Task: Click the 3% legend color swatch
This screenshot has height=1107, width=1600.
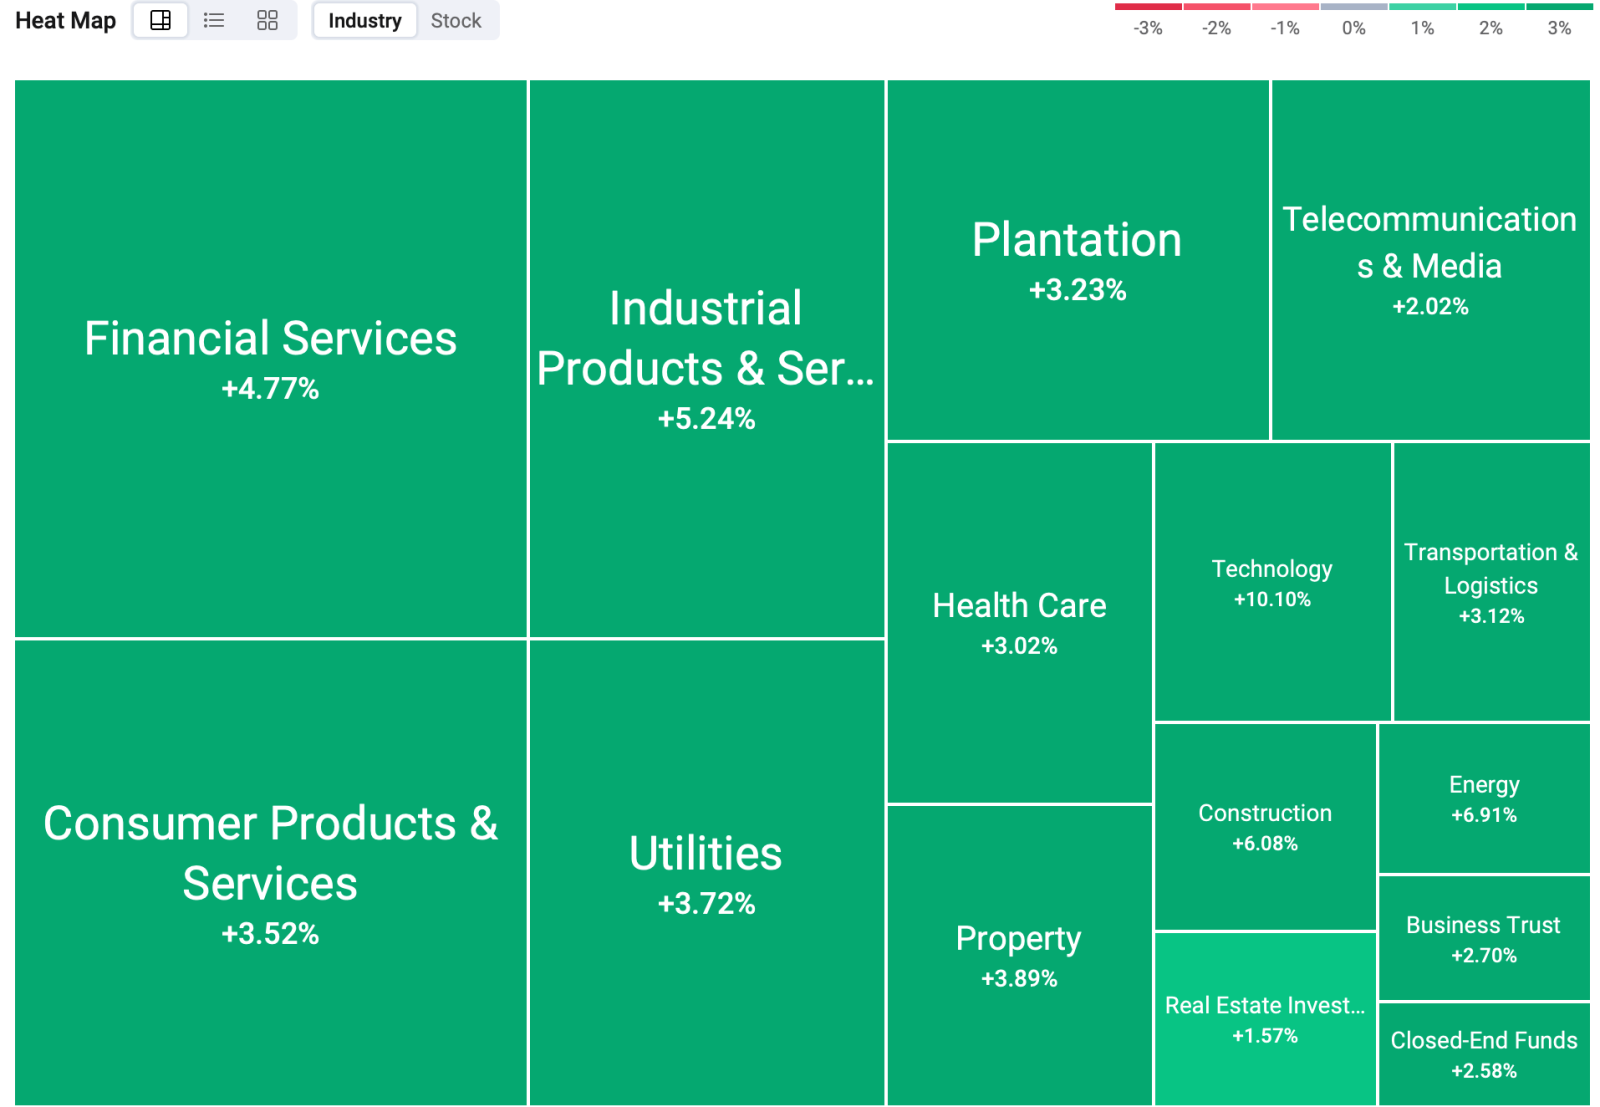Action: [1560, 7]
